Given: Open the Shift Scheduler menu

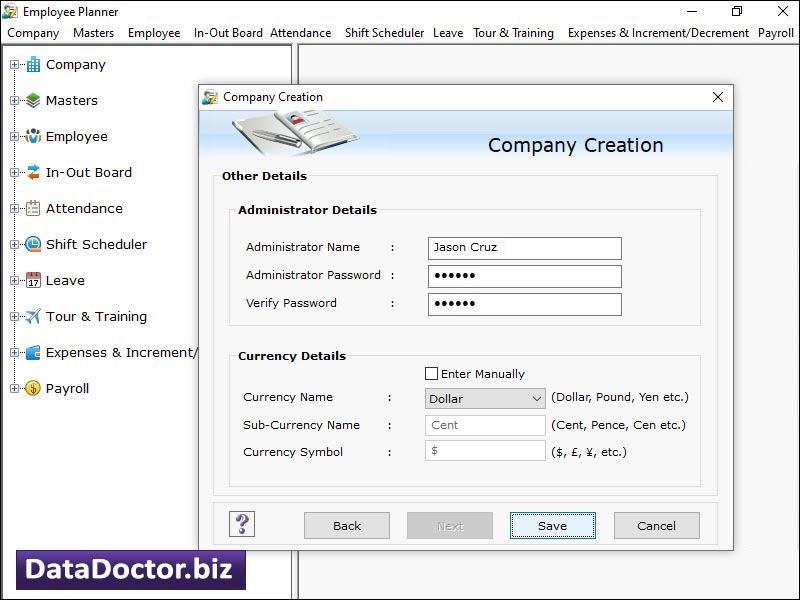Looking at the screenshot, I should [384, 32].
